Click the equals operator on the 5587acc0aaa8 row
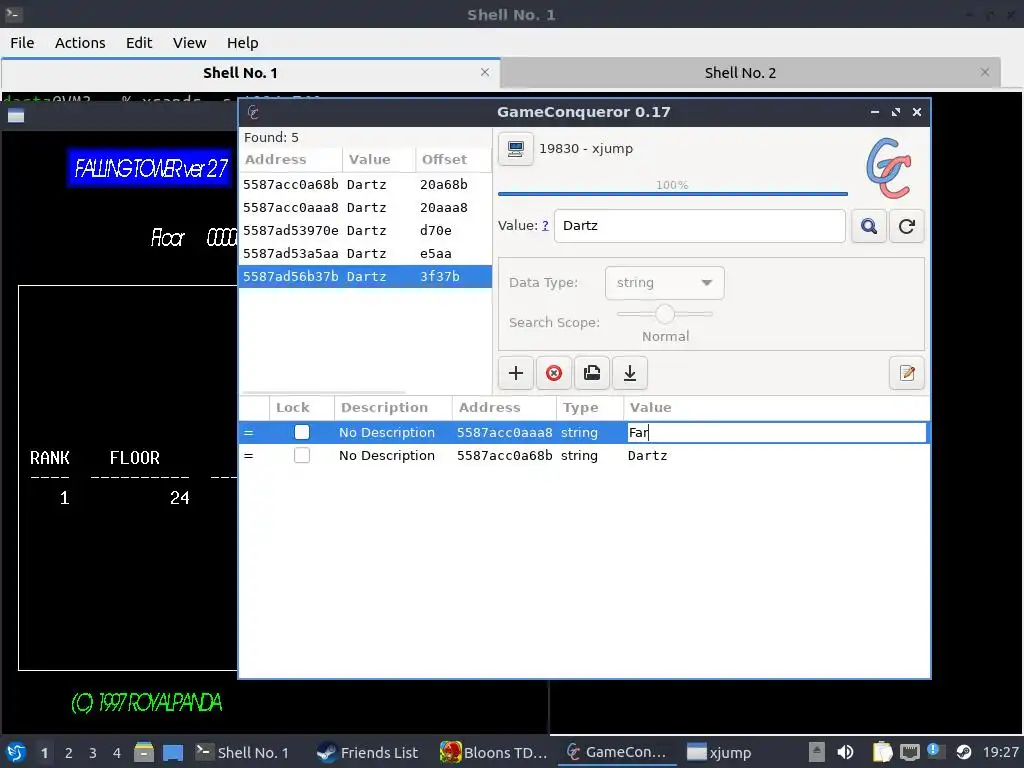Viewport: 1024px width, 768px height. pos(248,432)
